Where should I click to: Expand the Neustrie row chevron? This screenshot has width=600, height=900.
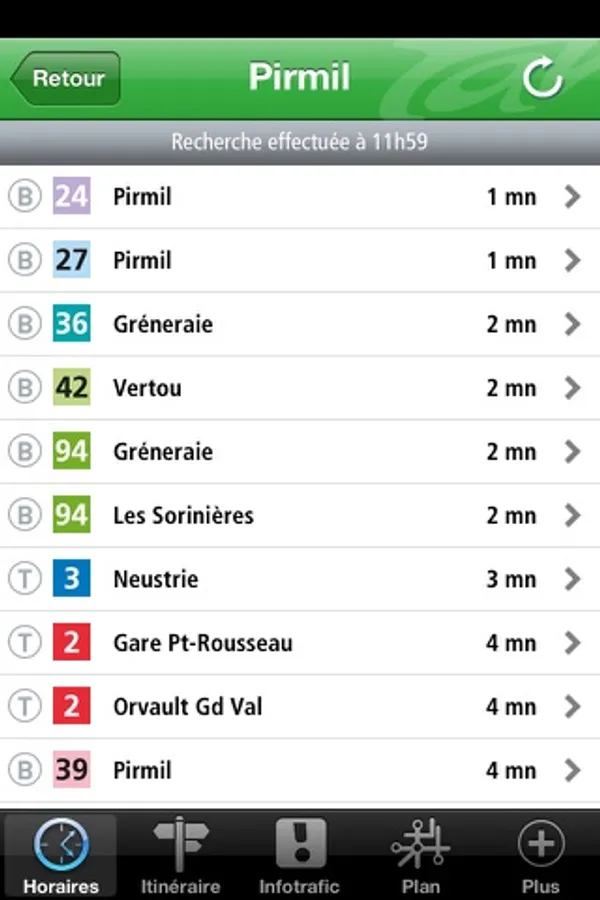click(x=572, y=579)
